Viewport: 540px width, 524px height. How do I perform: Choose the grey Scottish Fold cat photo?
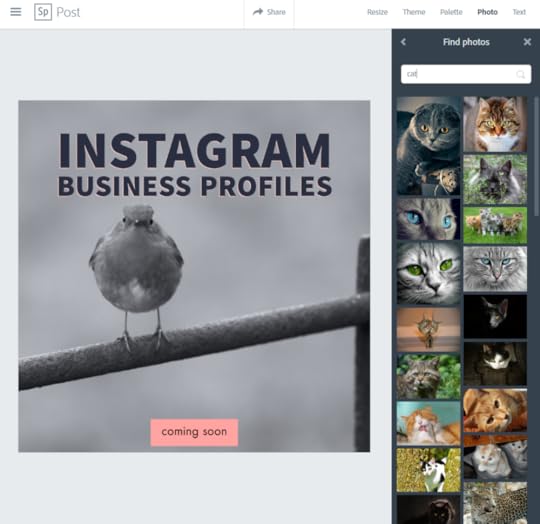click(428, 146)
